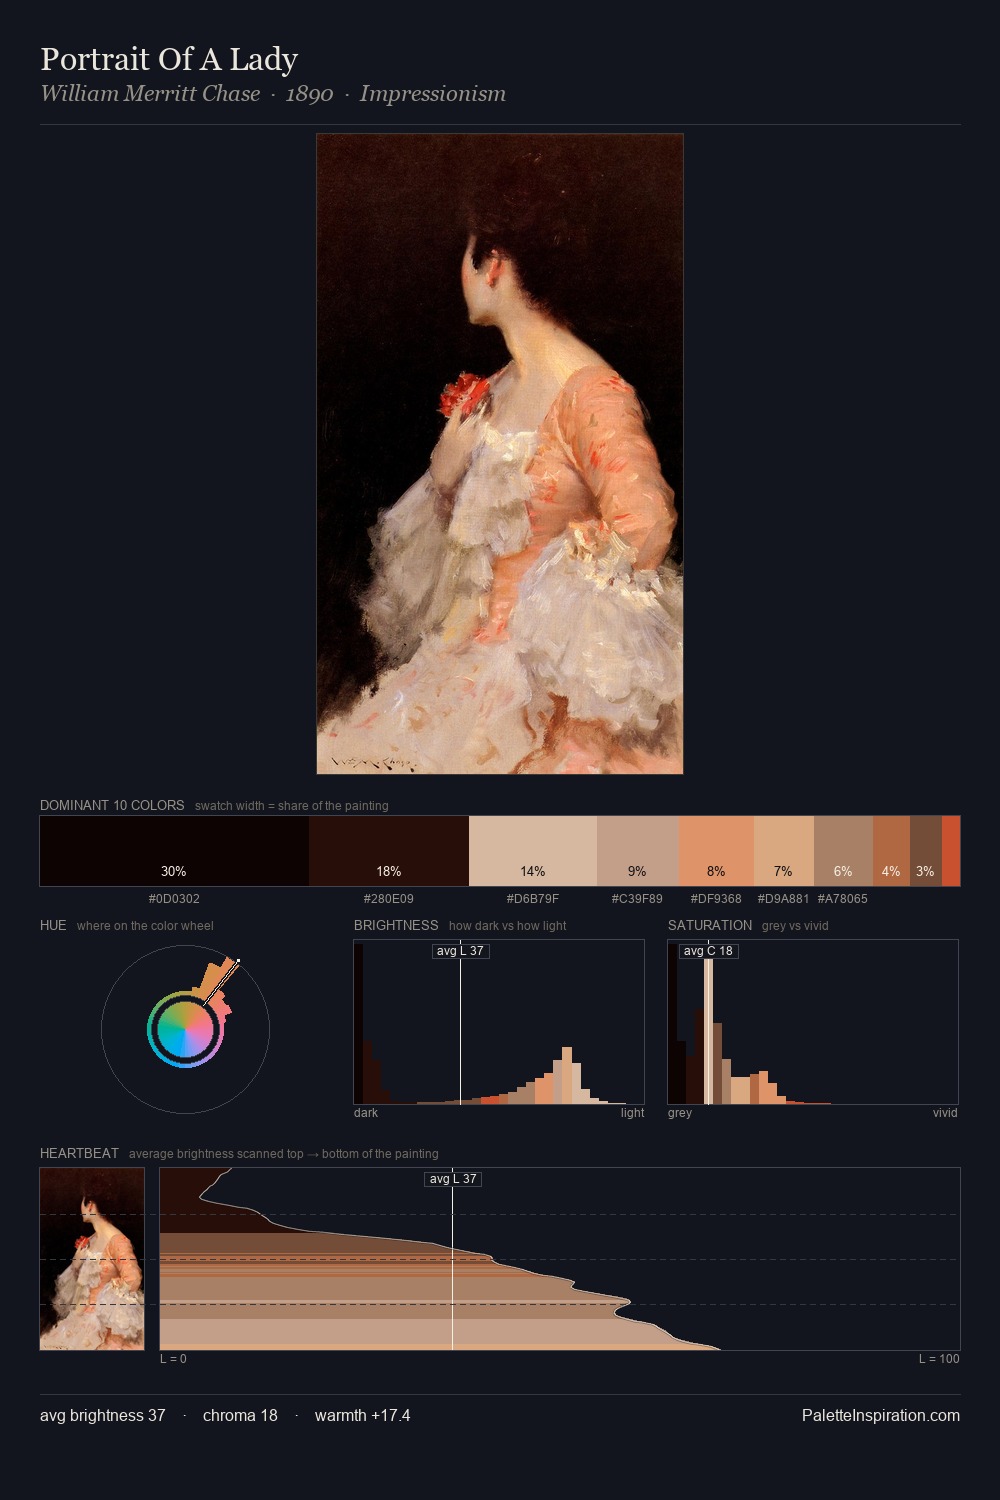Image resolution: width=1000 pixels, height=1500 pixels.
Task: Click the tallest light bar in brightness histogram
Action: [x=567, y=1075]
